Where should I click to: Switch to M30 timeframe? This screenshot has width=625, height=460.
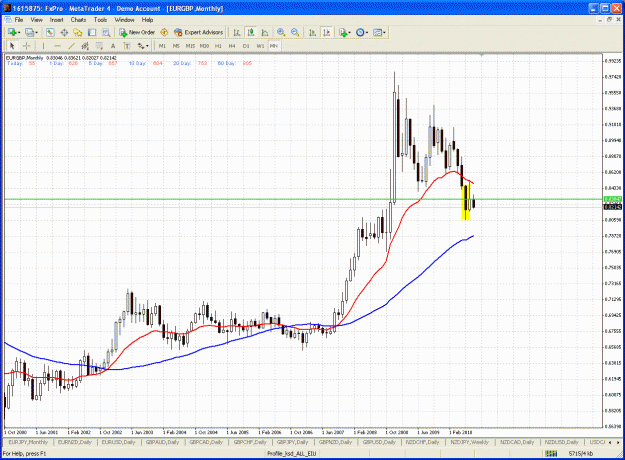[x=204, y=46]
